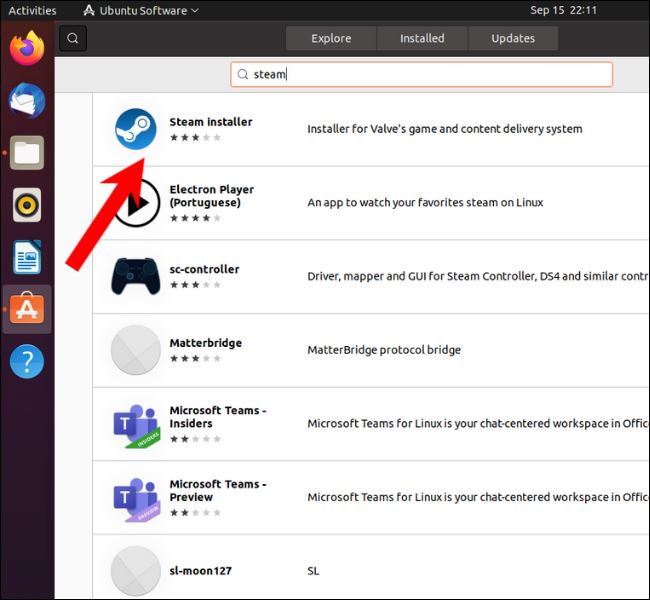650x600 pixels.
Task: Open Microsoft Teams Preview icon
Action: click(134, 498)
